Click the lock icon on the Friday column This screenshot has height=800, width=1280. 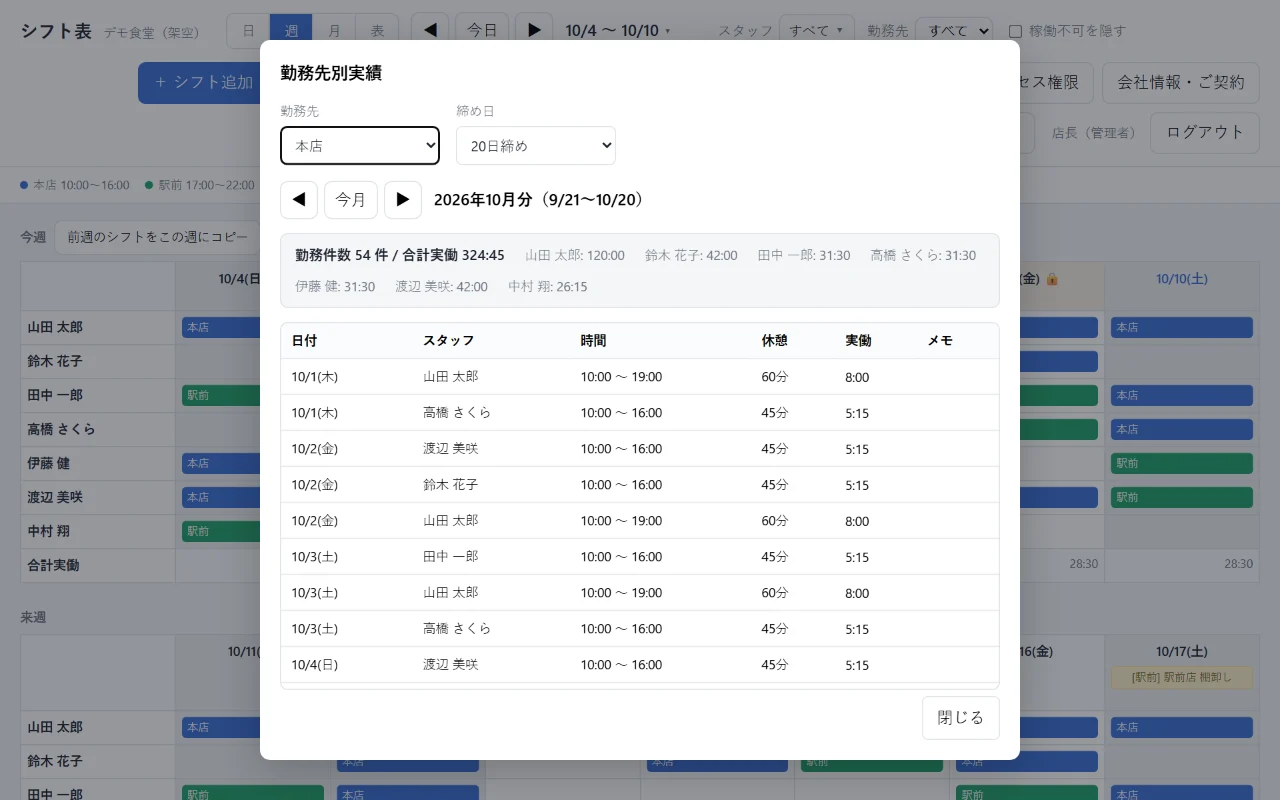point(1054,279)
